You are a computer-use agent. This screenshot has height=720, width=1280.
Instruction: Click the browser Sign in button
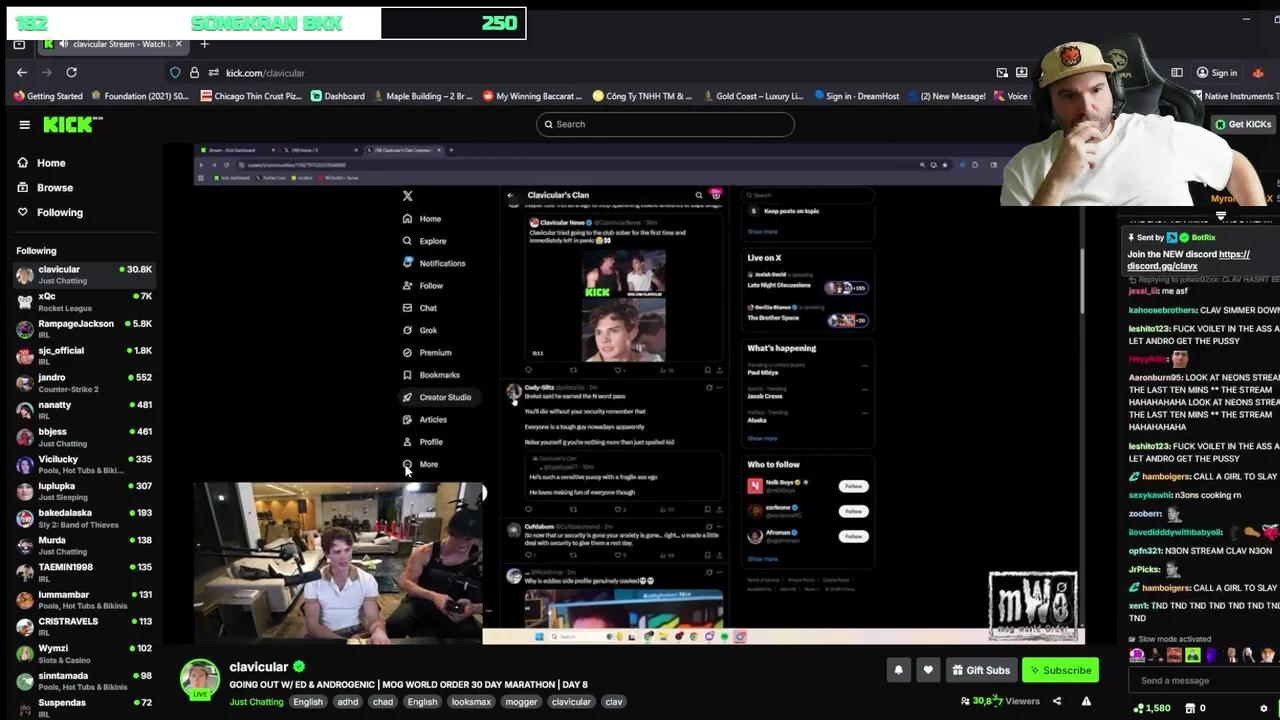pos(1217,73)
